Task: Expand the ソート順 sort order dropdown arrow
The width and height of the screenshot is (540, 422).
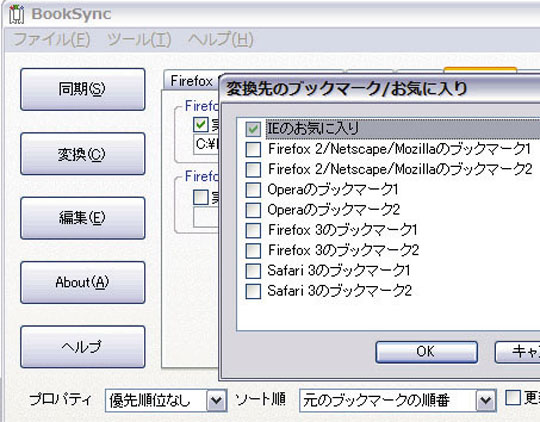Action: 486,400
